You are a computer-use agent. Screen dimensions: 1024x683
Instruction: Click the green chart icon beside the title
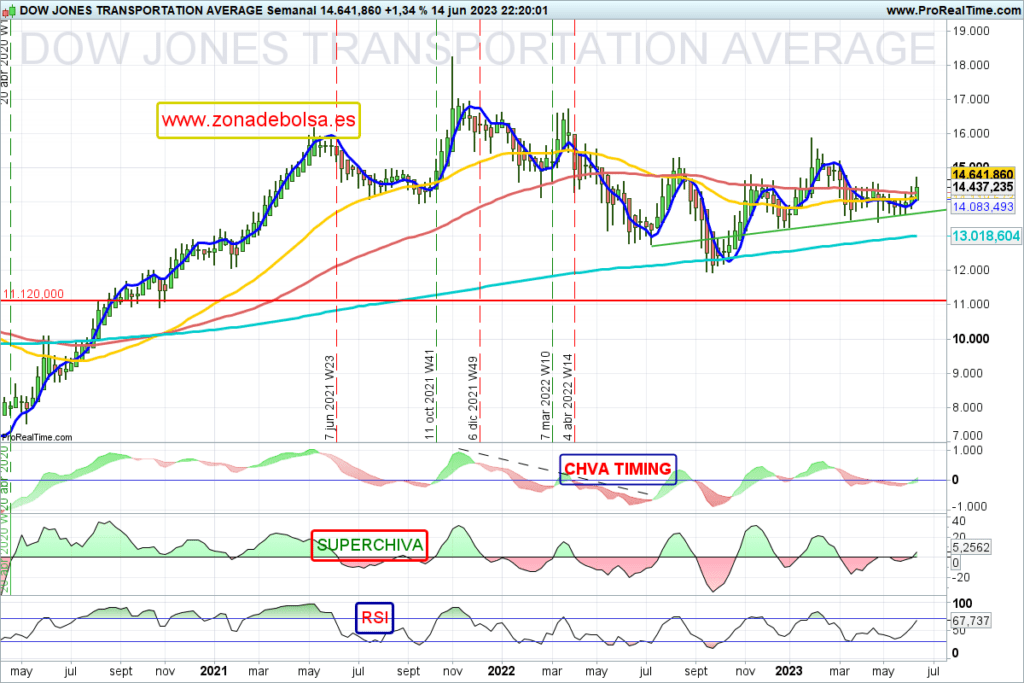(x=9, y=10)
